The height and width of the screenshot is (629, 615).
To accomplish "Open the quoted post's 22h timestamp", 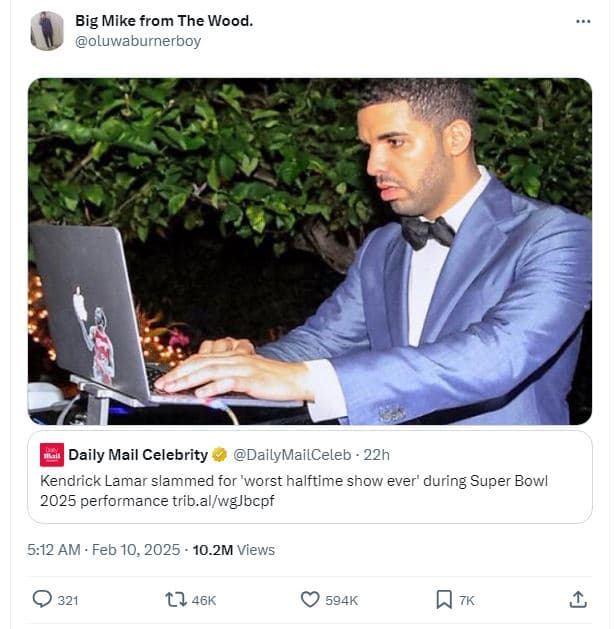I will click(377, 455).
